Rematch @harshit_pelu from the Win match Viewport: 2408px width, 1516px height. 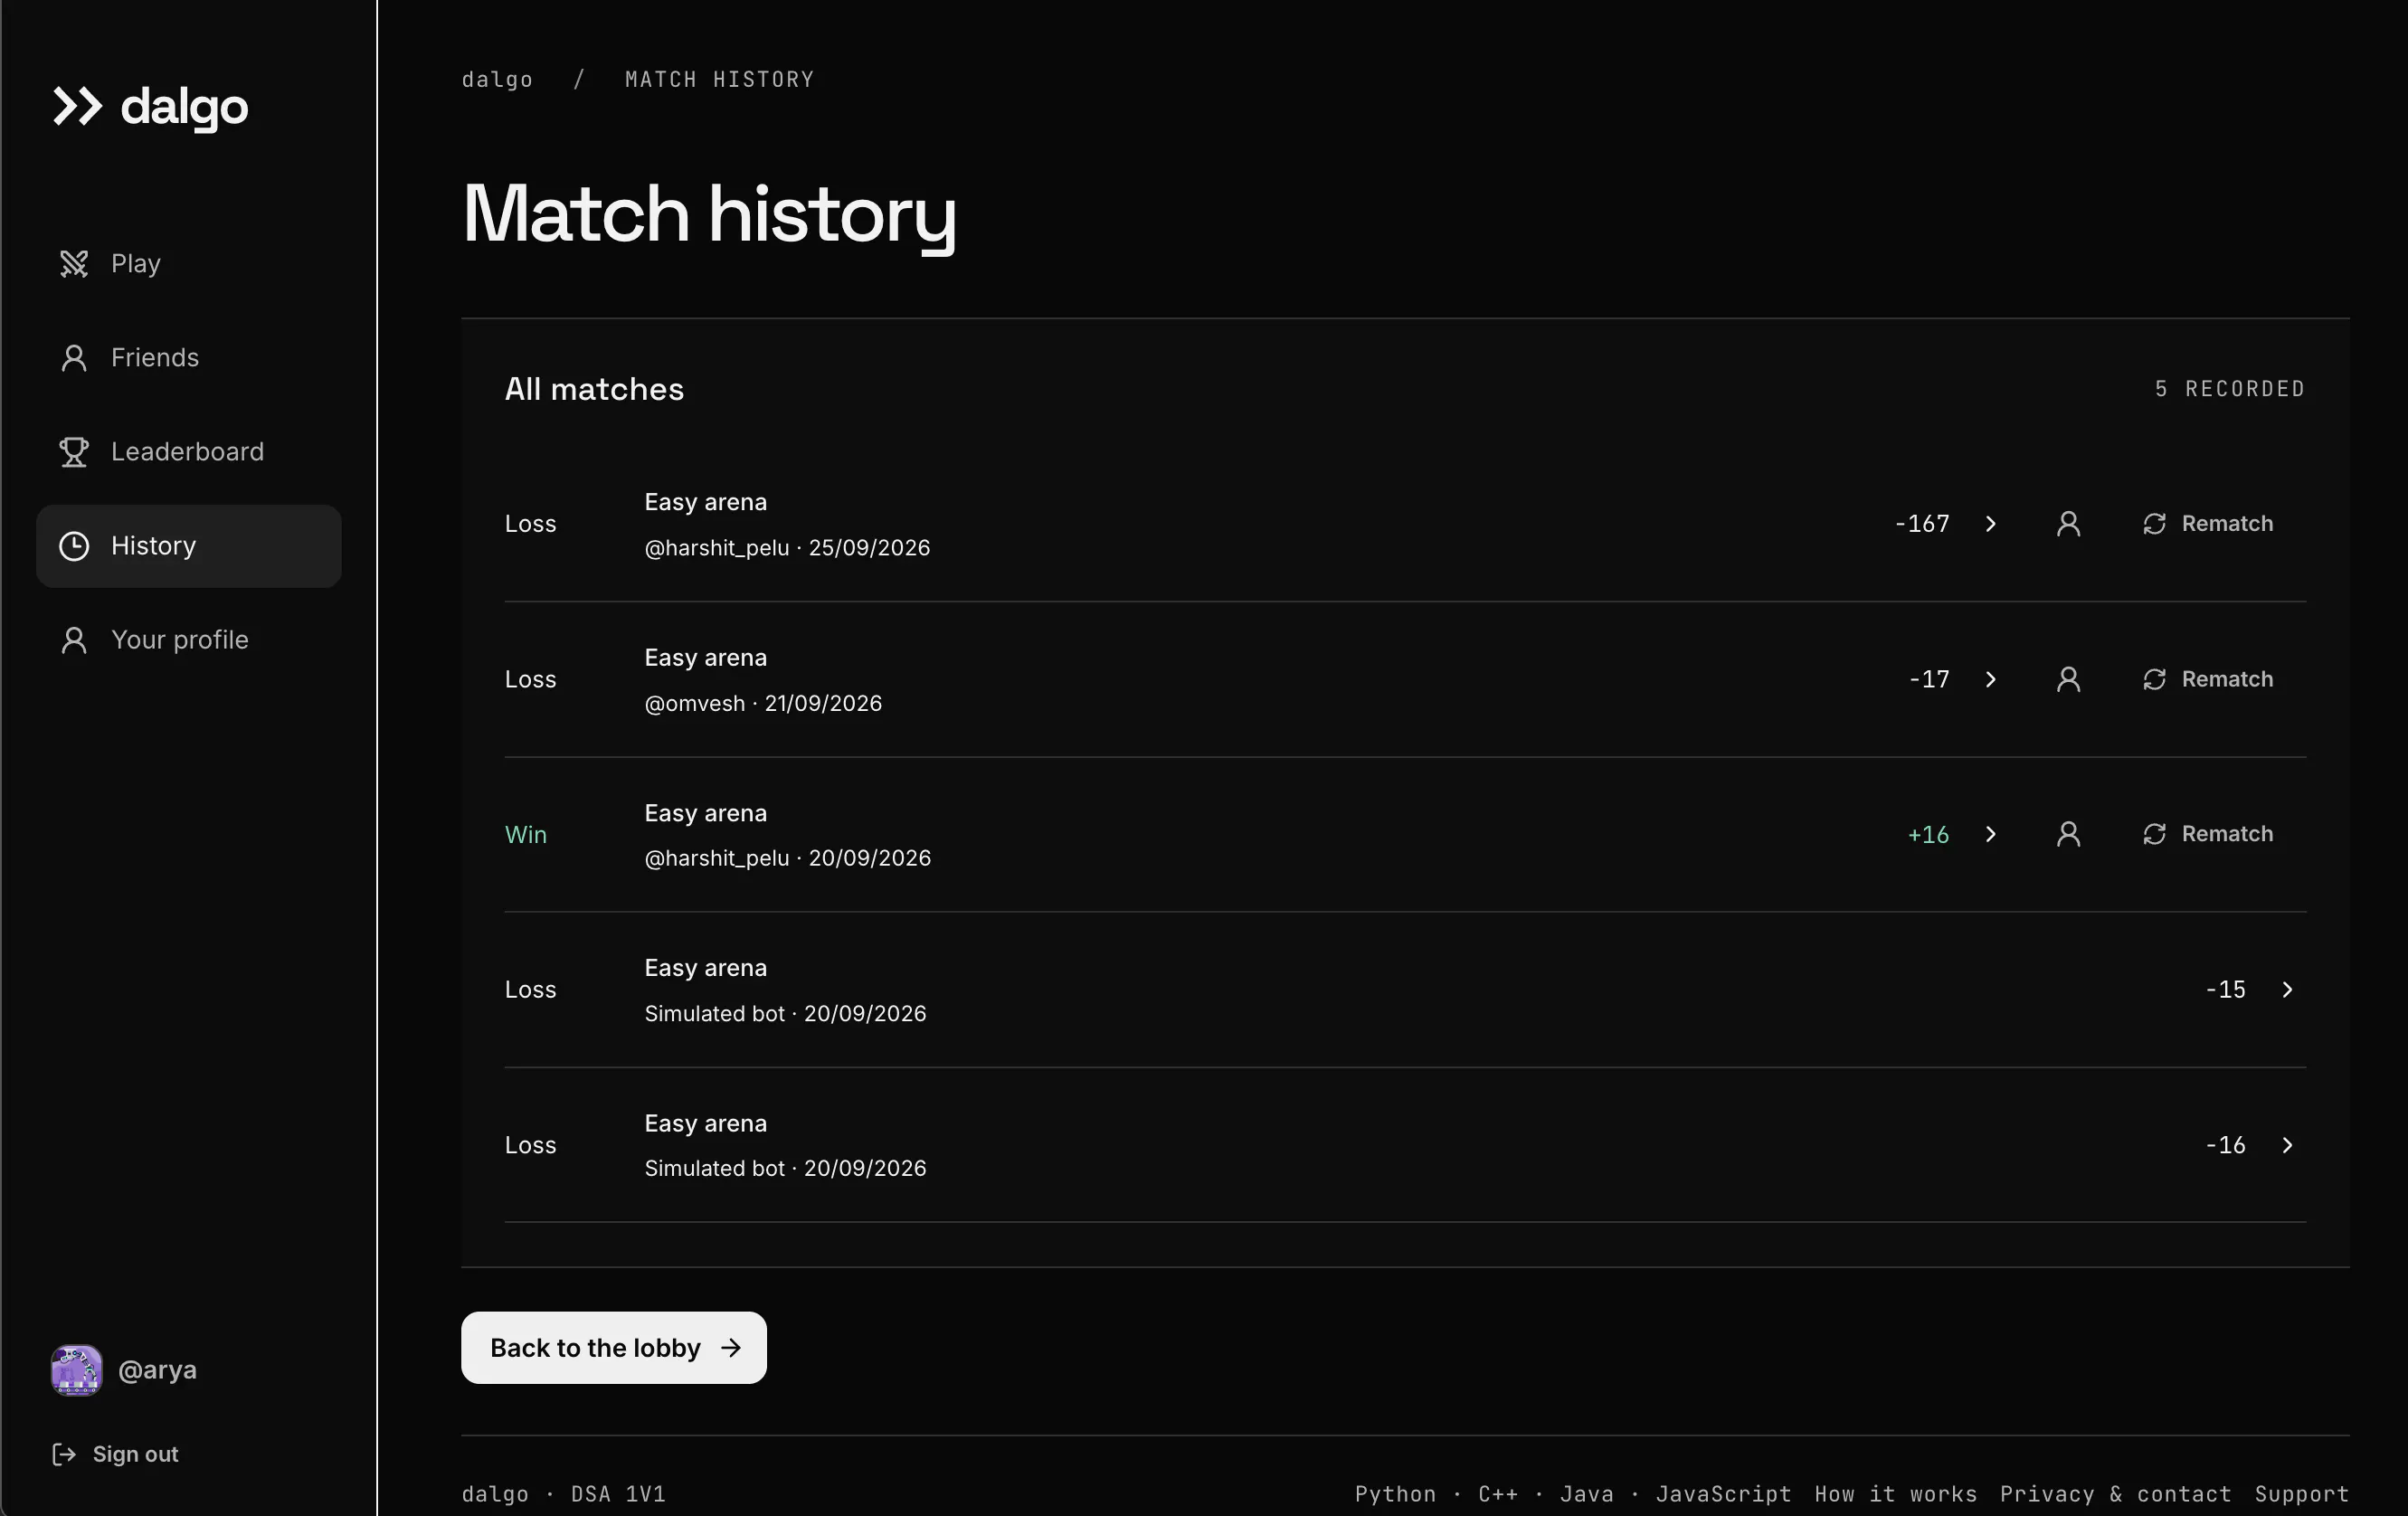2208,834
